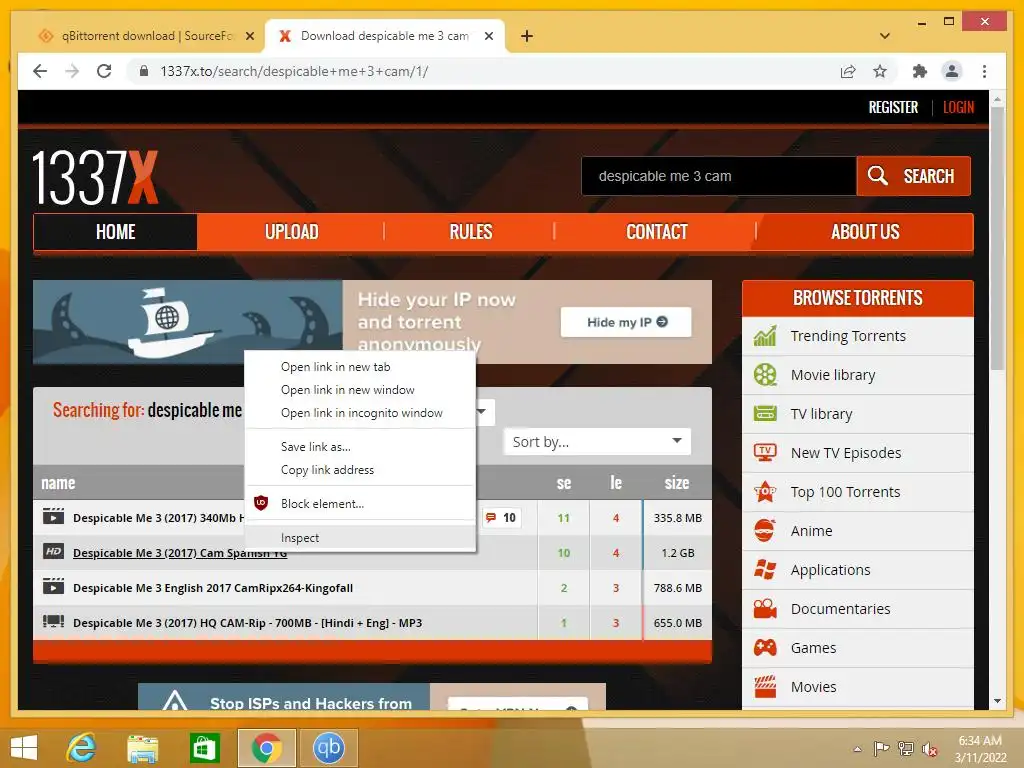1024x768 pixels.
Task: Open Despicable Me 3 (2017) 340Mb link
Action: [x=159, y=518]
